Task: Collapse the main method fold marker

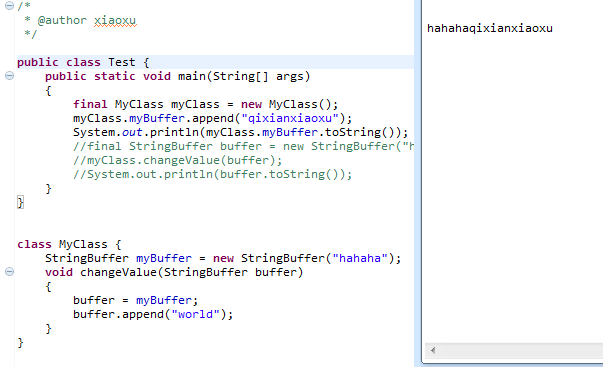Action: coord(9,76)
